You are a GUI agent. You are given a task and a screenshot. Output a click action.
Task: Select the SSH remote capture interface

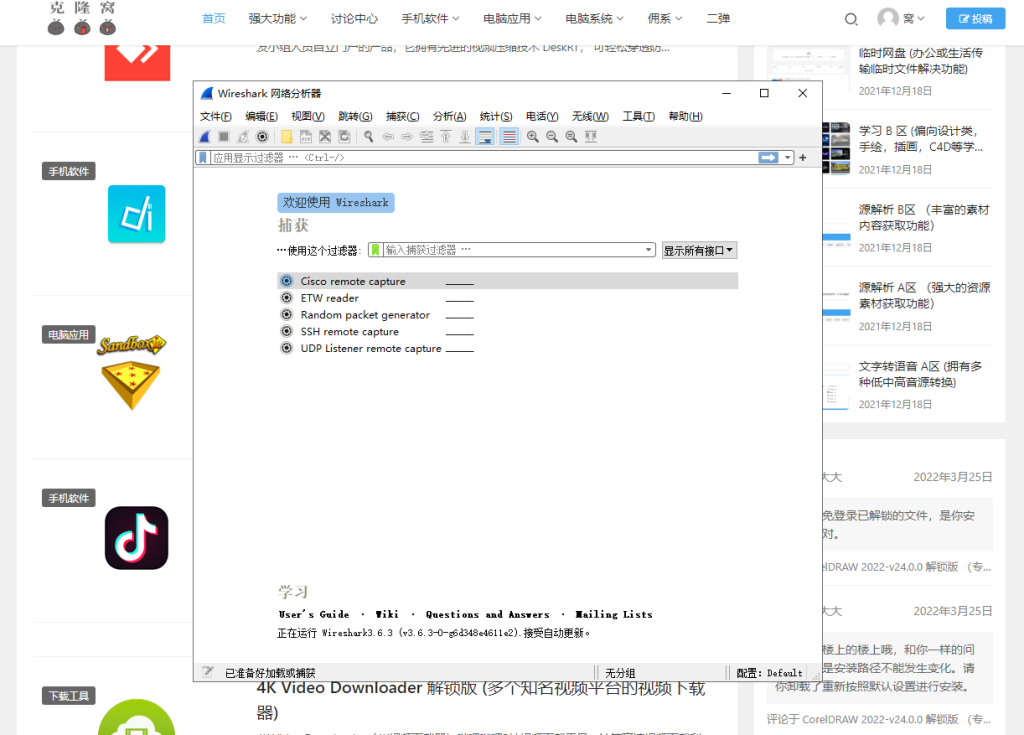[x=507, y=331]
